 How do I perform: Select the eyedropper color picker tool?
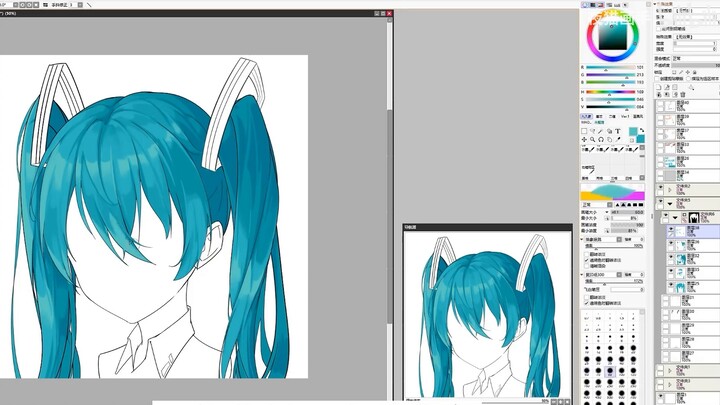tap(618, 139)
